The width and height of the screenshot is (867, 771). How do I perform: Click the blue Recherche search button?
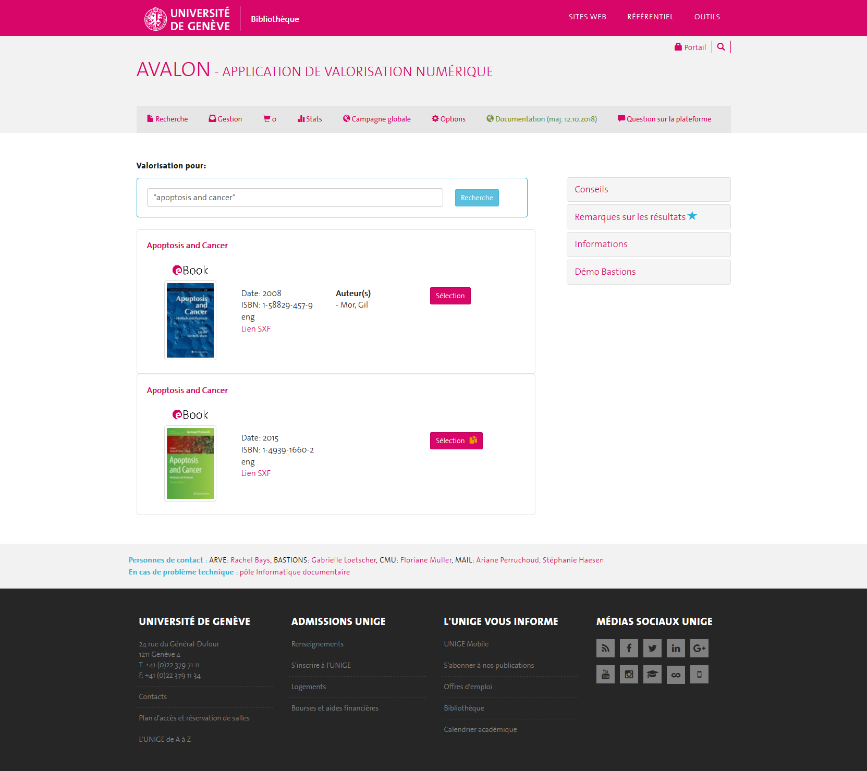477,197
